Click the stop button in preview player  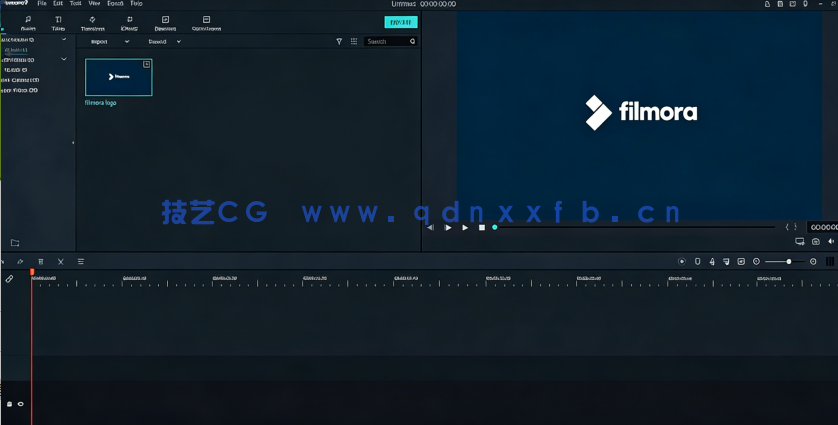point(481,228)
